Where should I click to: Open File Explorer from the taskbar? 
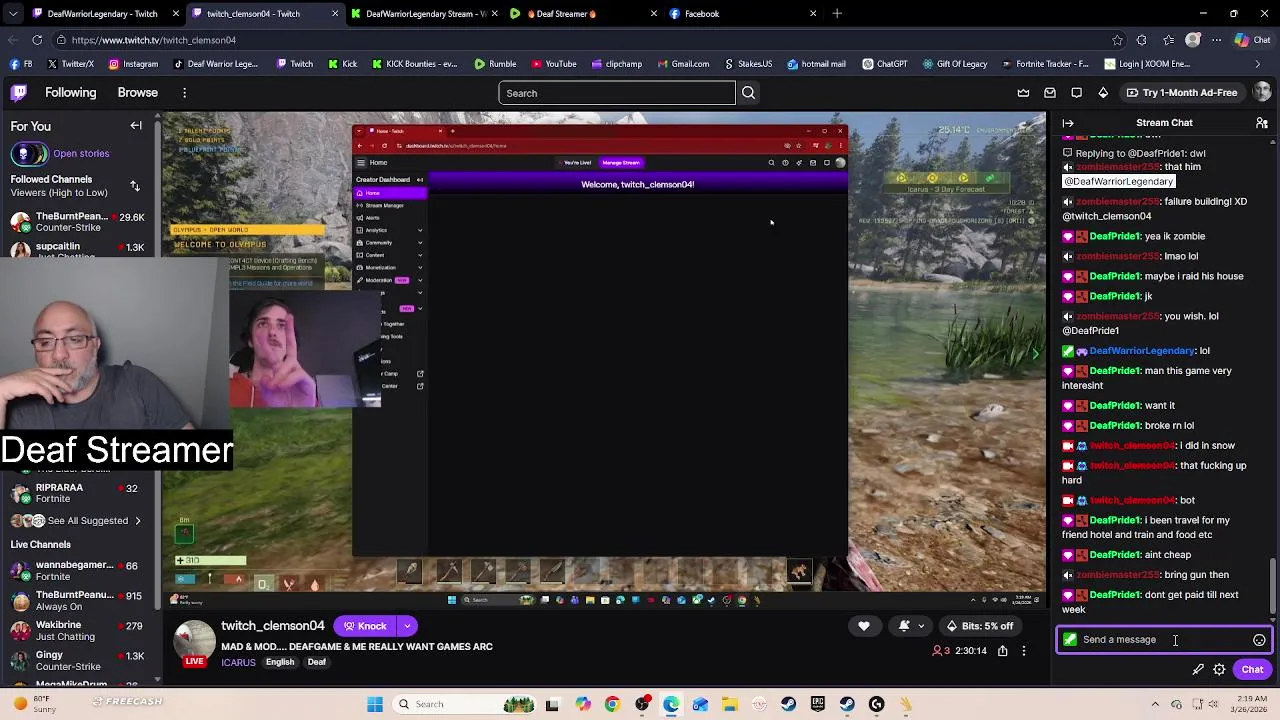730,704
